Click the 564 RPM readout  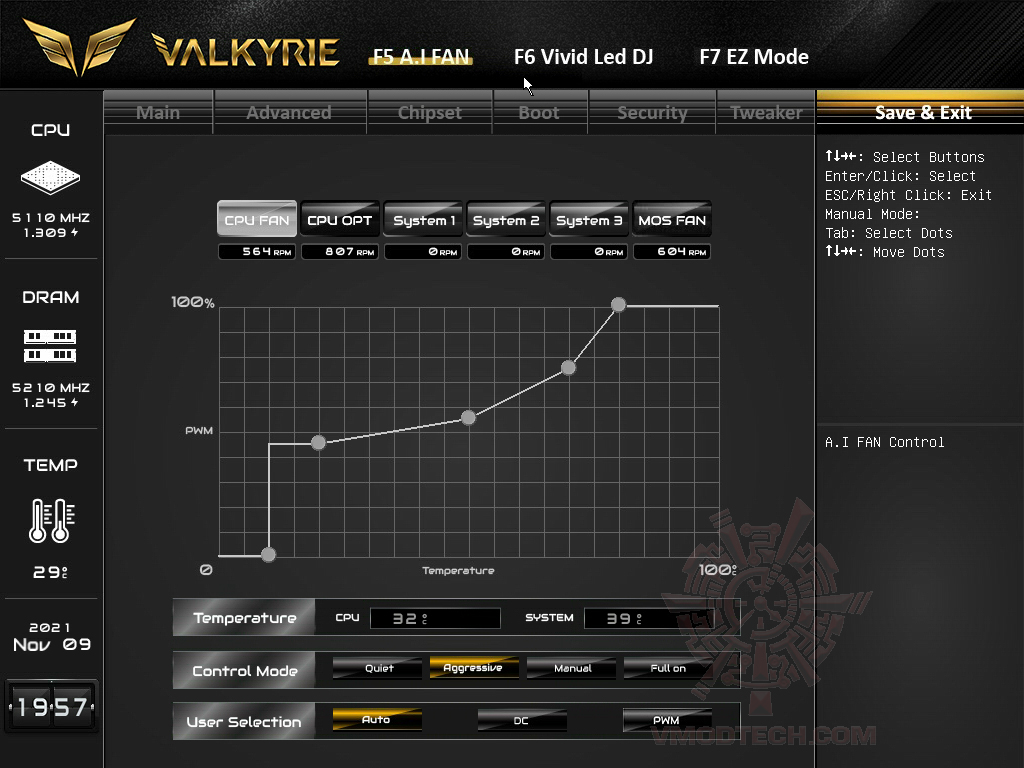click(x=257, y=251)
